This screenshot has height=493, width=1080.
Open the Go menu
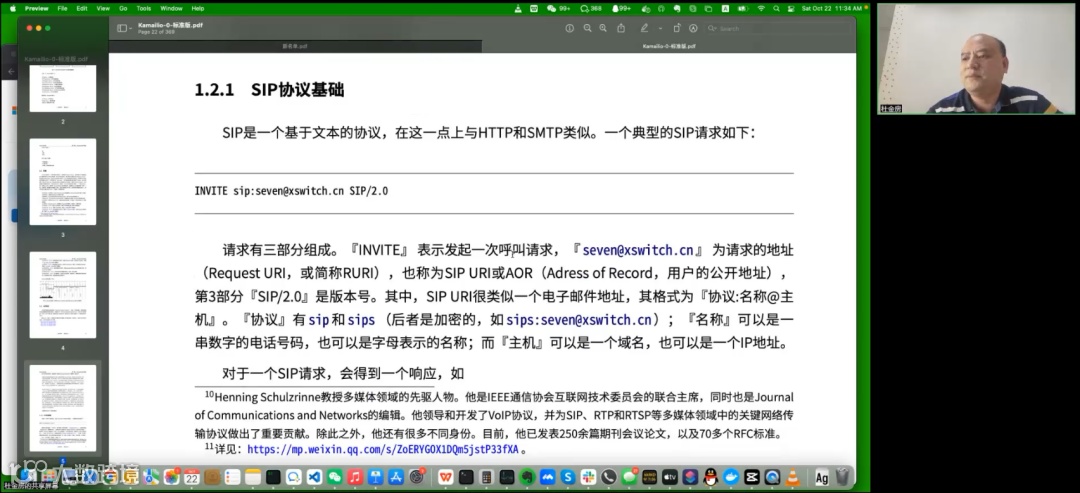(123, 8)
